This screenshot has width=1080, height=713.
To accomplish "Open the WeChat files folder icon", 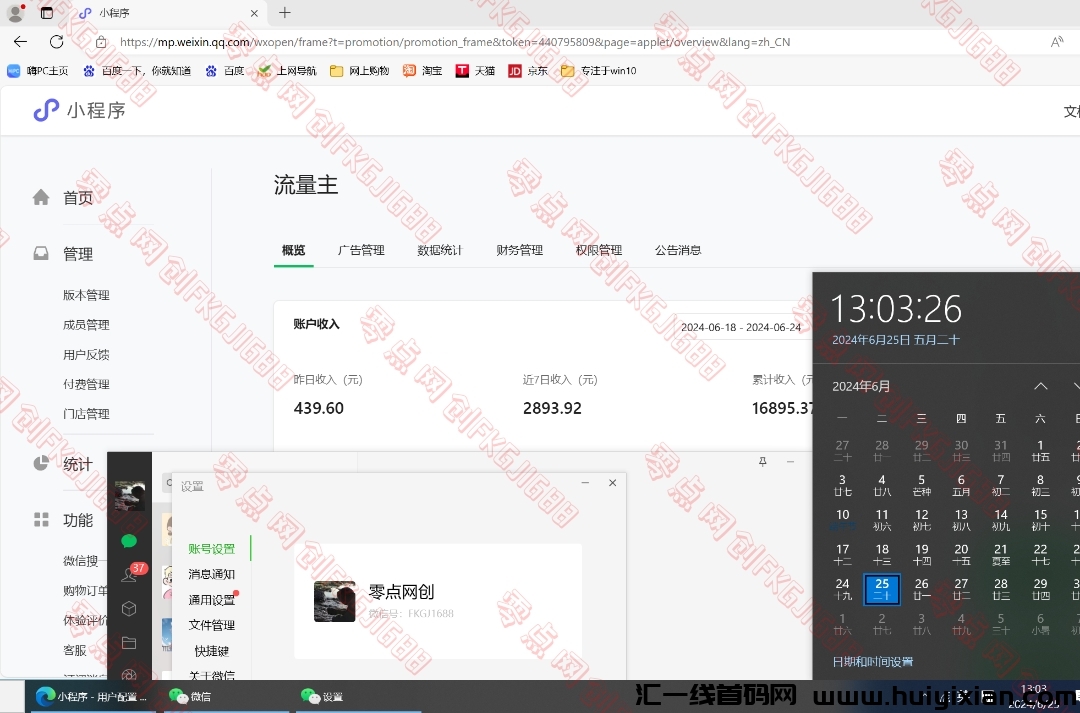I will coord(129,642).
